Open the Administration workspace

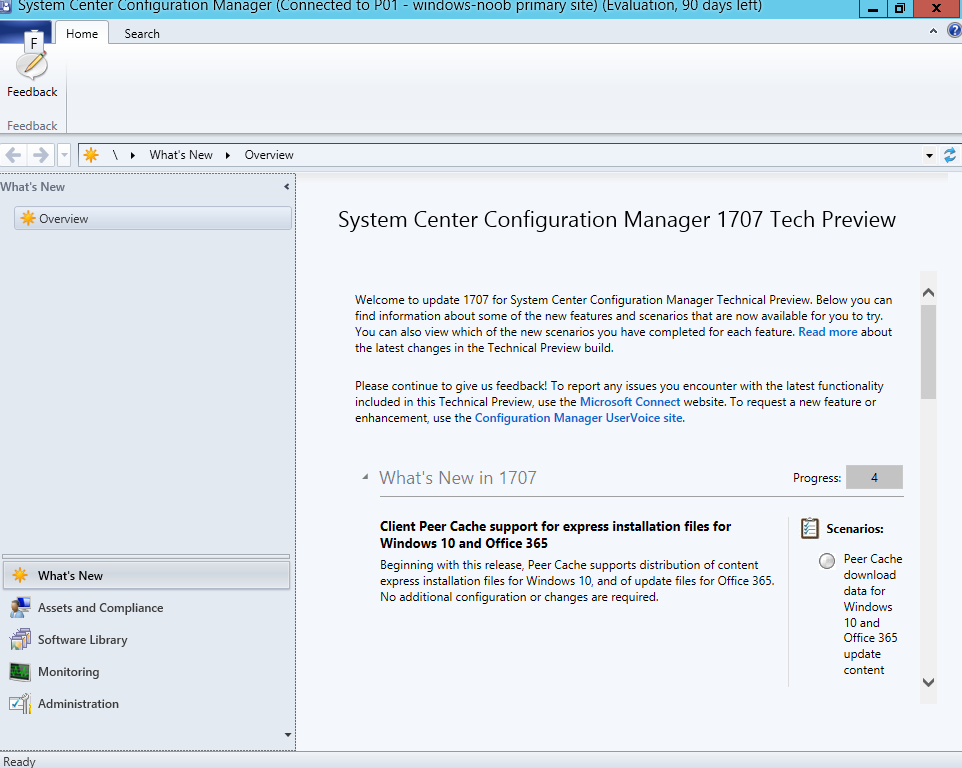(x=146, y=704)
